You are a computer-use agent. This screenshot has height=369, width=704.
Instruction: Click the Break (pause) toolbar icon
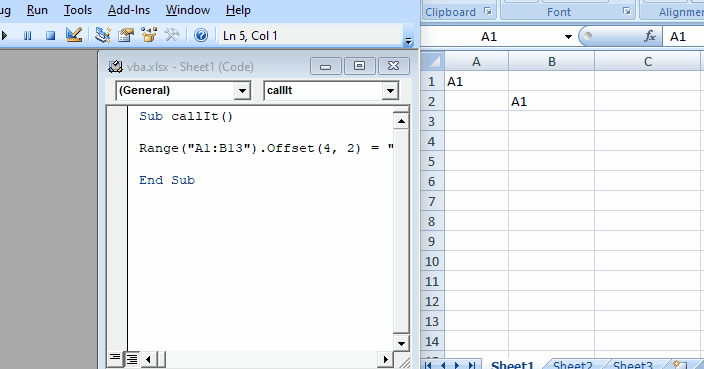(x=28, y=35)
